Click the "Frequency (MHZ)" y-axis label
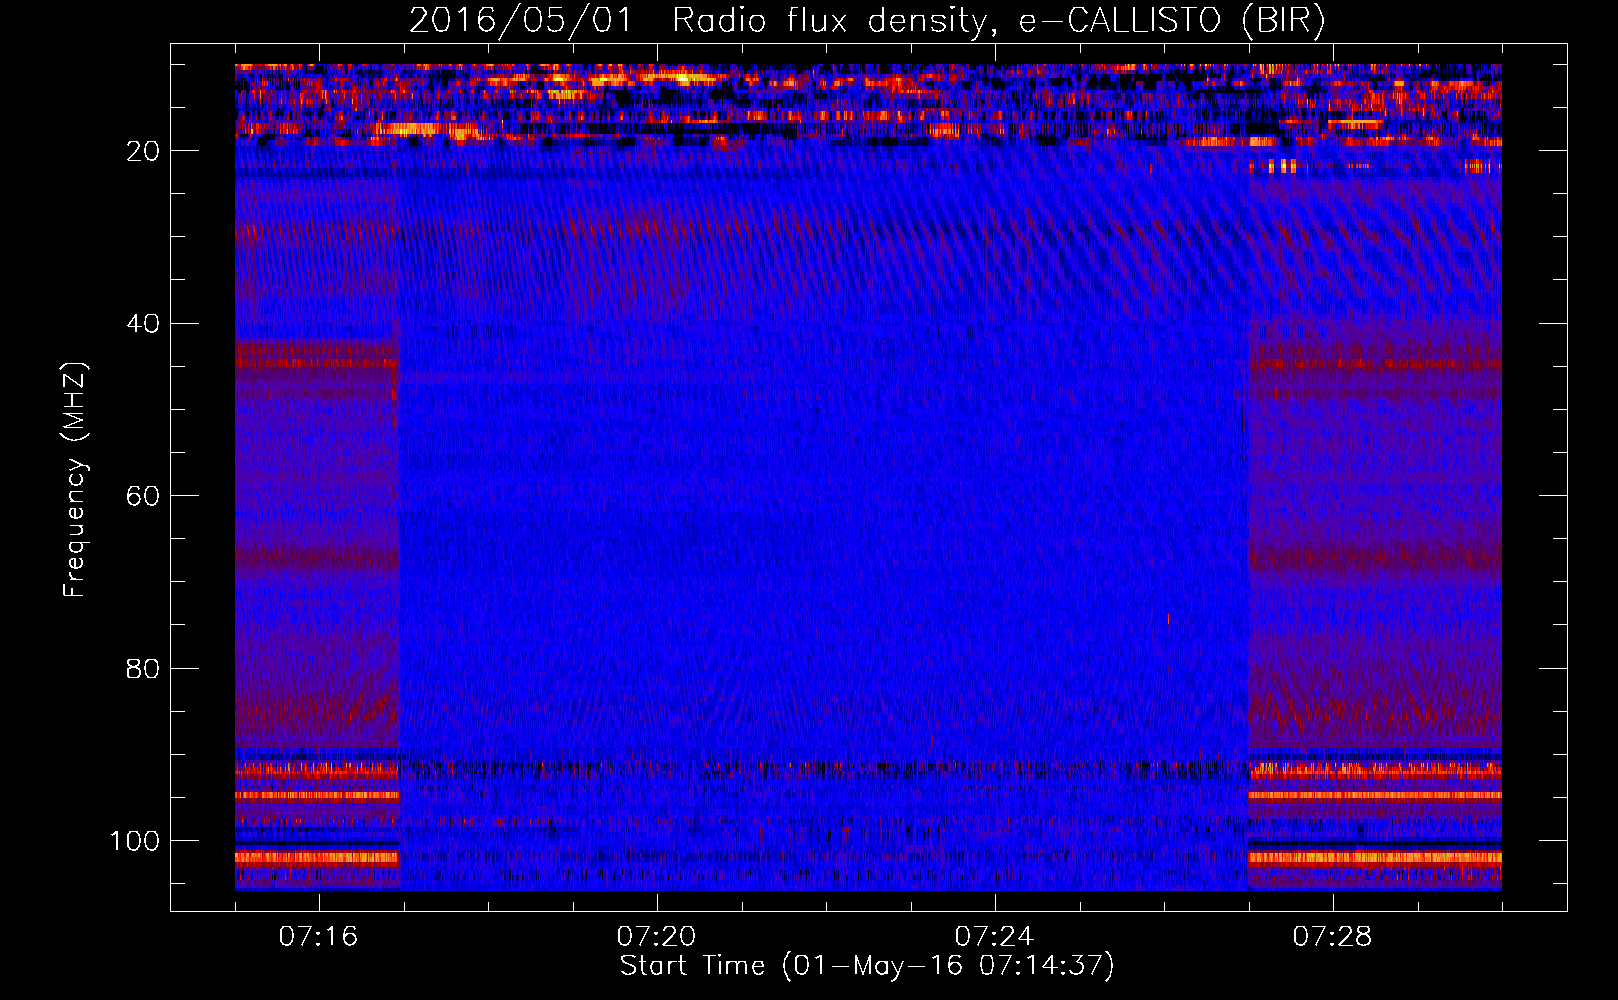This screenshot has height=1000, width=1618. [75, 479]
